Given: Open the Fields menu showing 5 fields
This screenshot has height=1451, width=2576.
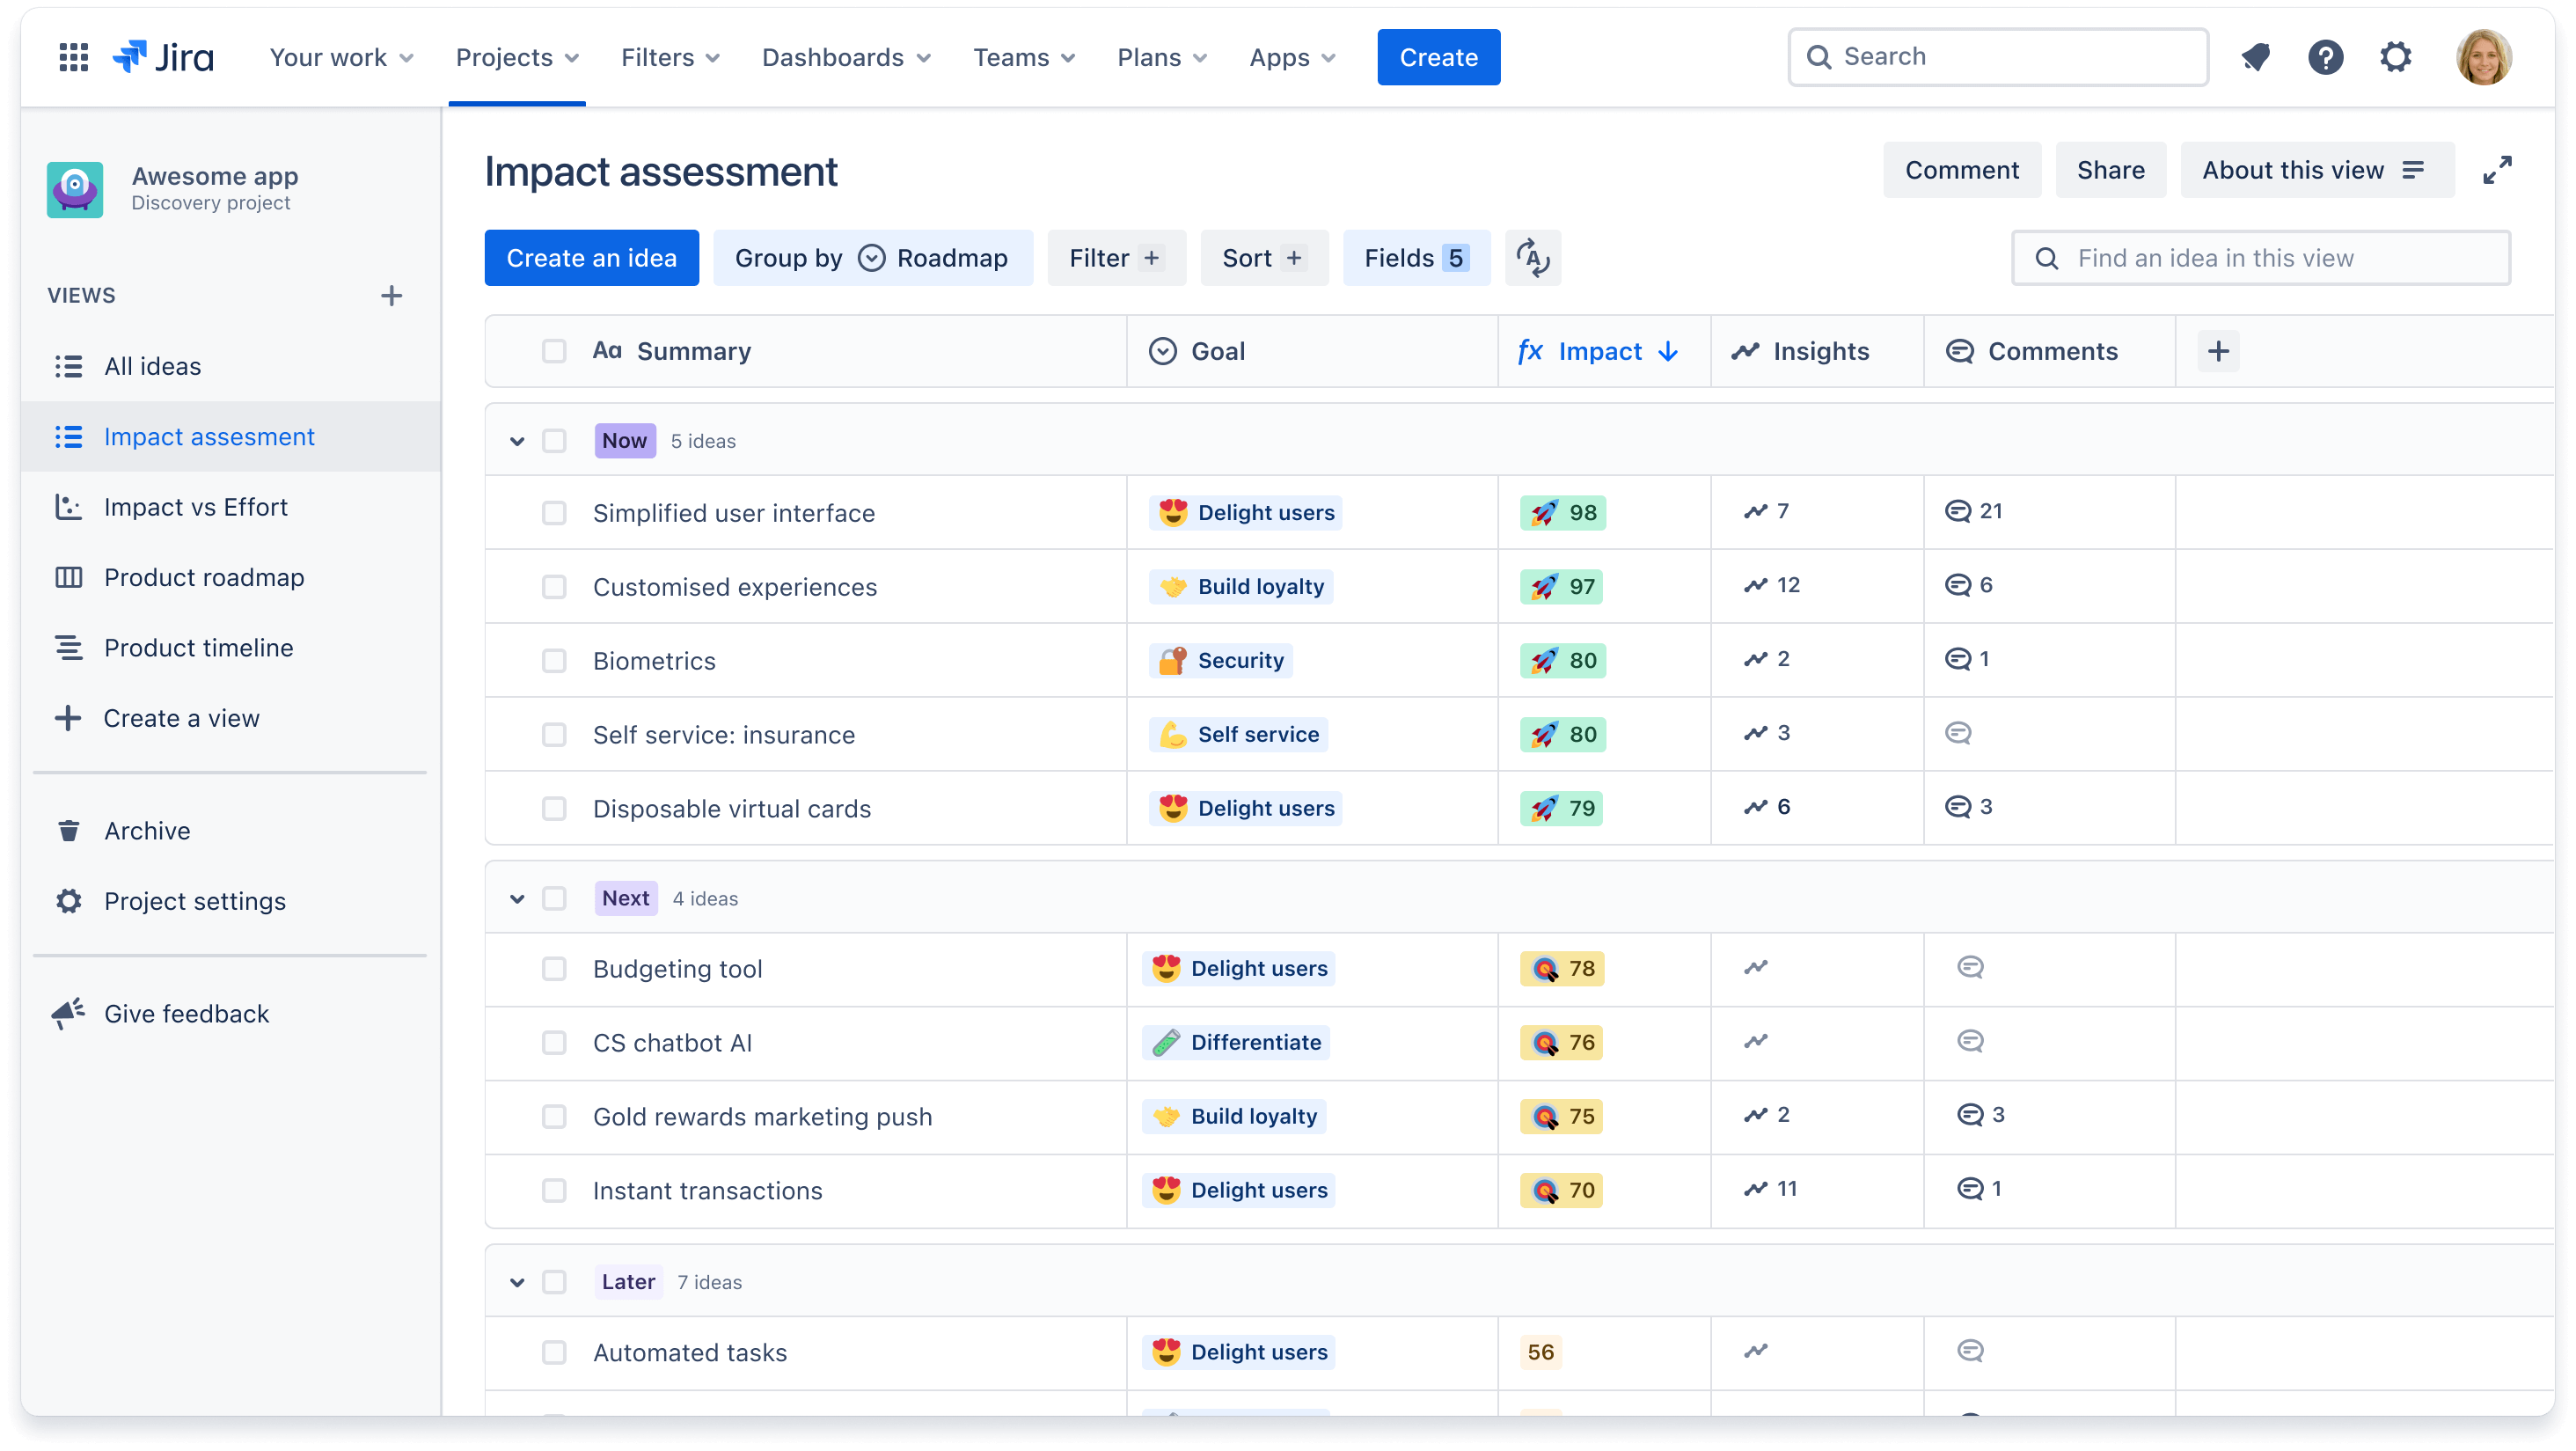Looking at the screenshot, I should click(x=1416, y=259).
